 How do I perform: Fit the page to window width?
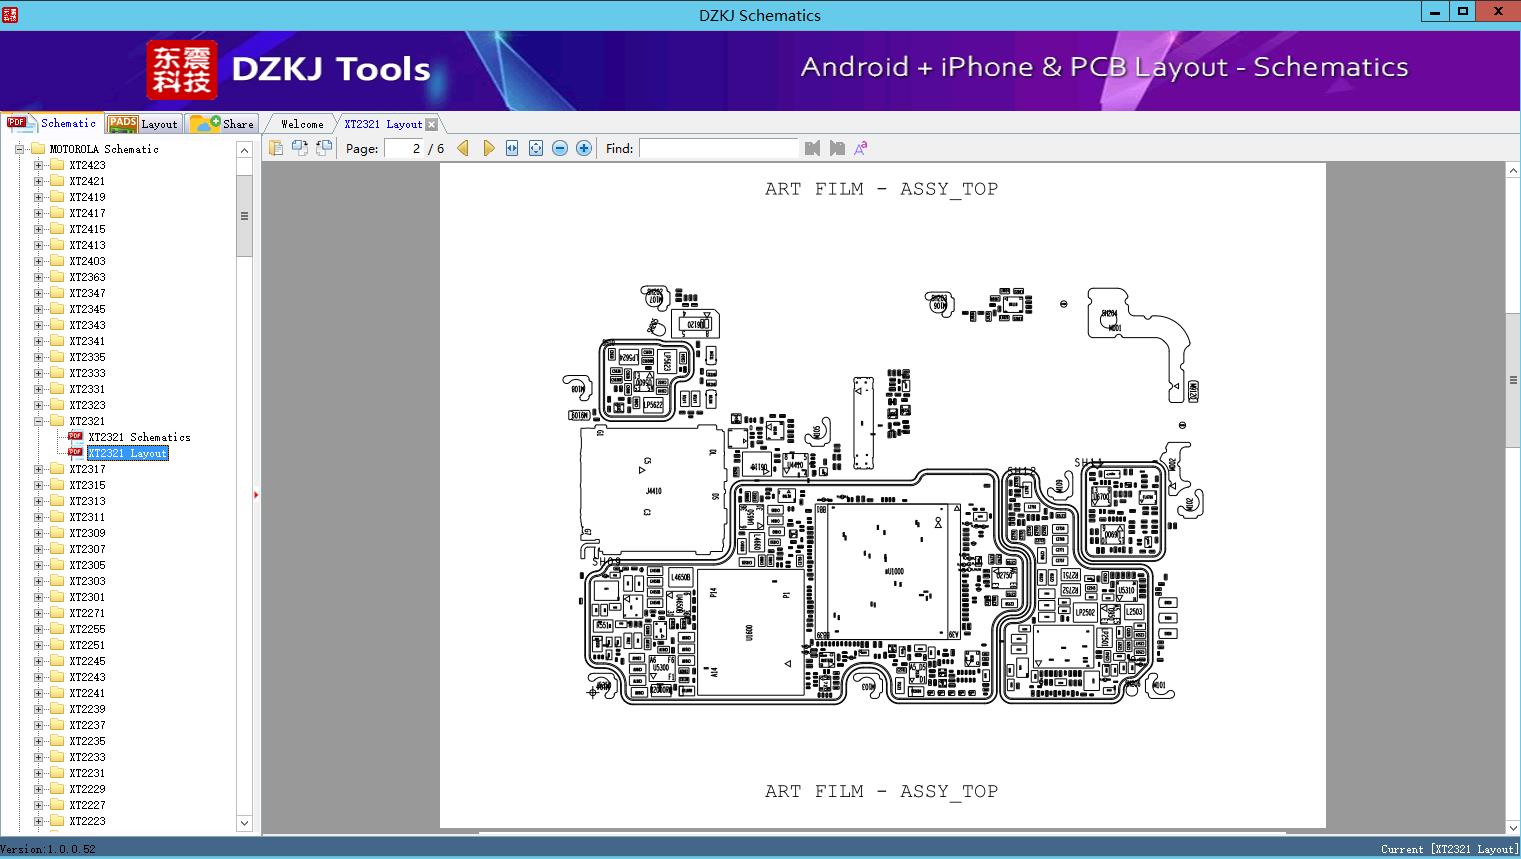click(x=512, y=148)
